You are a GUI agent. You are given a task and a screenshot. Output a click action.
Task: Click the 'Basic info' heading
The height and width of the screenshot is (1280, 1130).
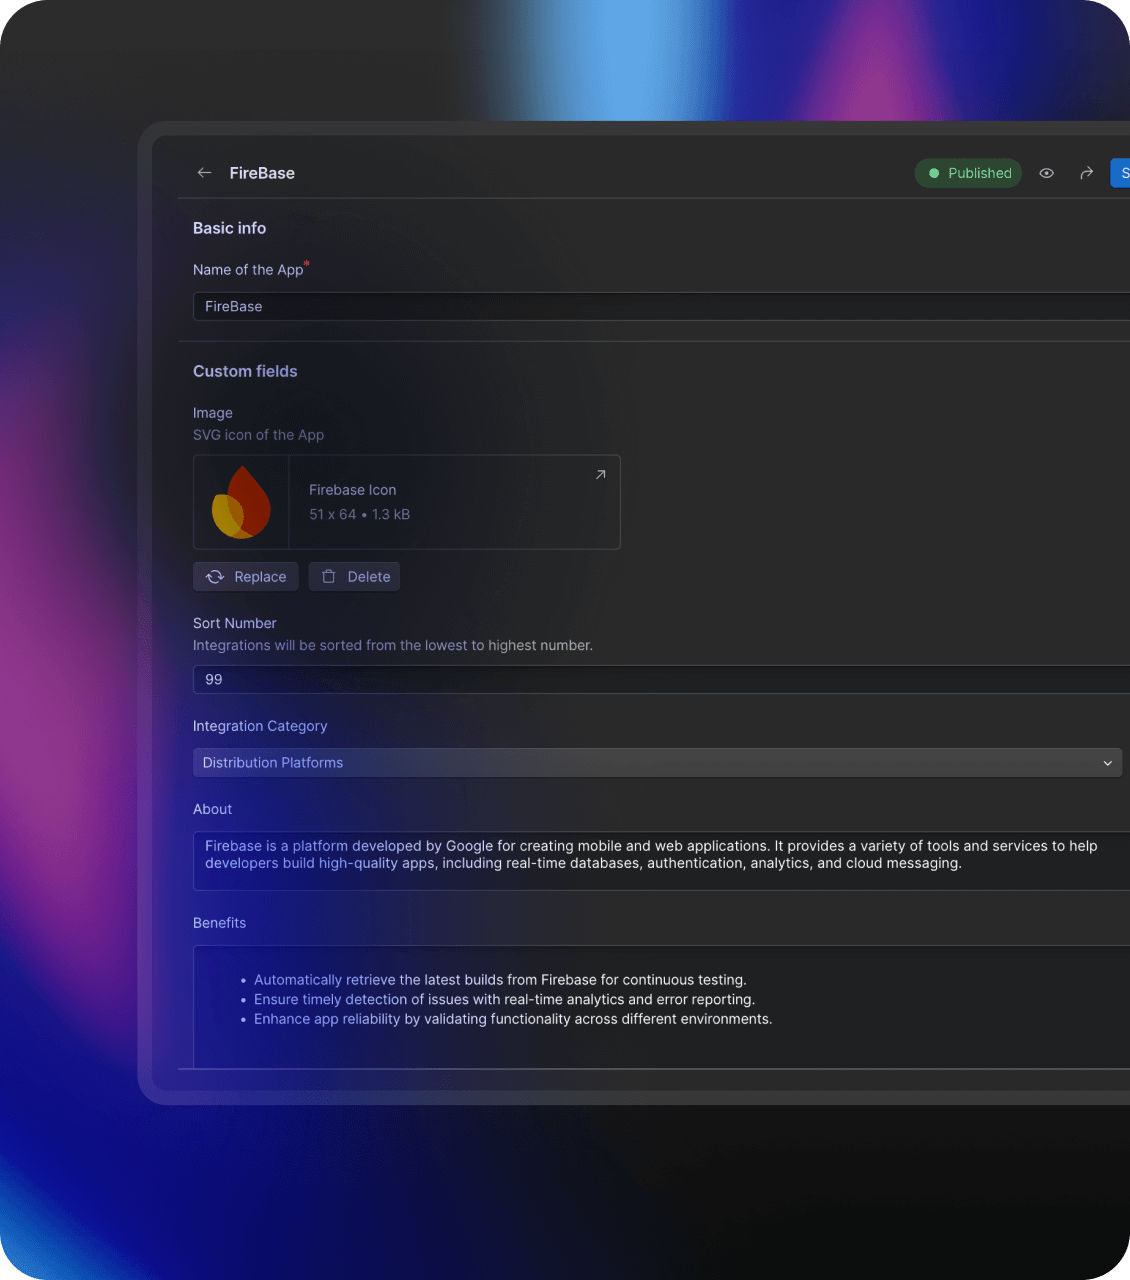(x=229, y=228)
